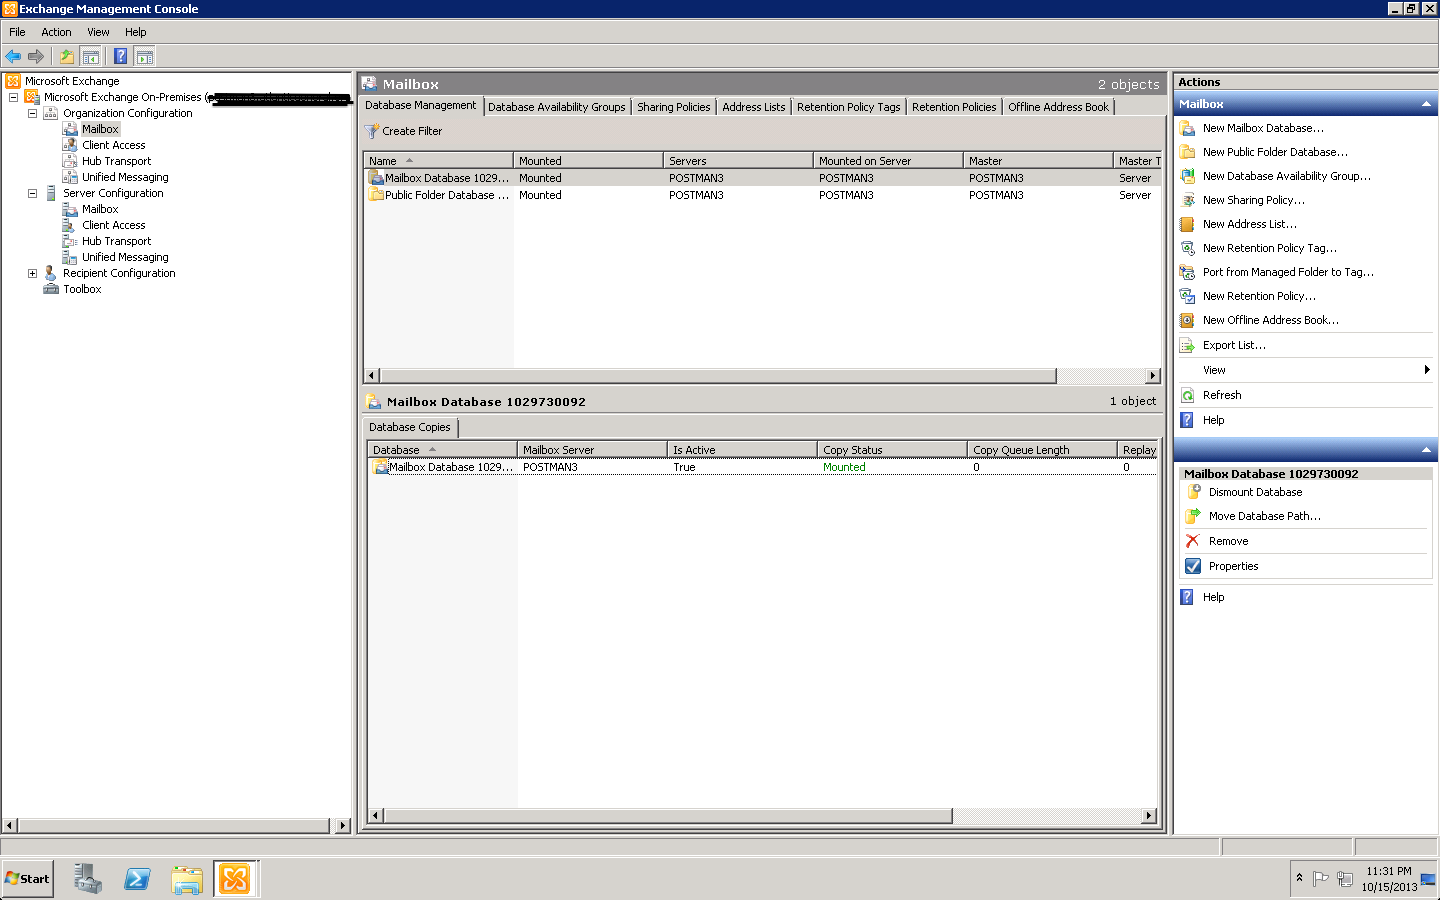The width and height of the screenshot is (1440, 900).
Task: Click the Properties checkmark icon
Action: [1193, 566]
